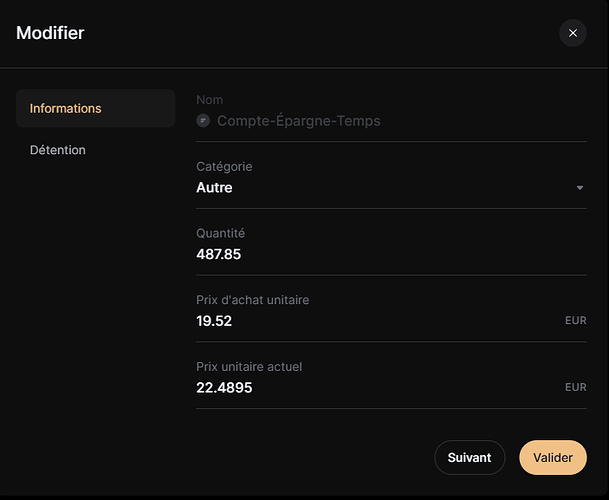Focus the Quantité field showing 487.85
This screenshot has height=500, width=609.
click(391, 254)
